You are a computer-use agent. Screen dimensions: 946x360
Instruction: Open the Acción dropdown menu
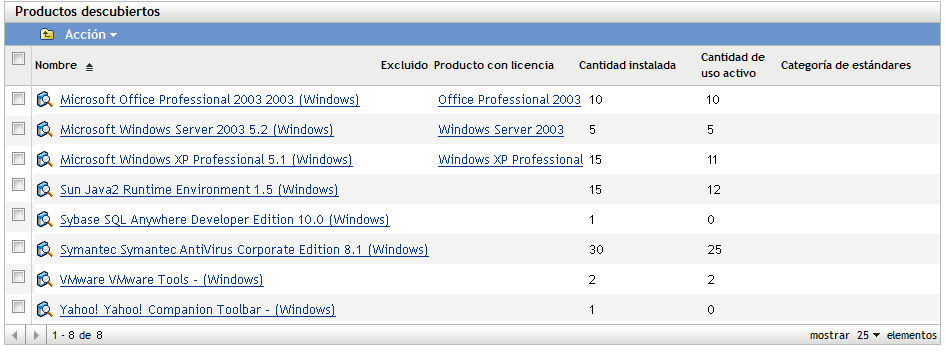click(x=91, y=35)
